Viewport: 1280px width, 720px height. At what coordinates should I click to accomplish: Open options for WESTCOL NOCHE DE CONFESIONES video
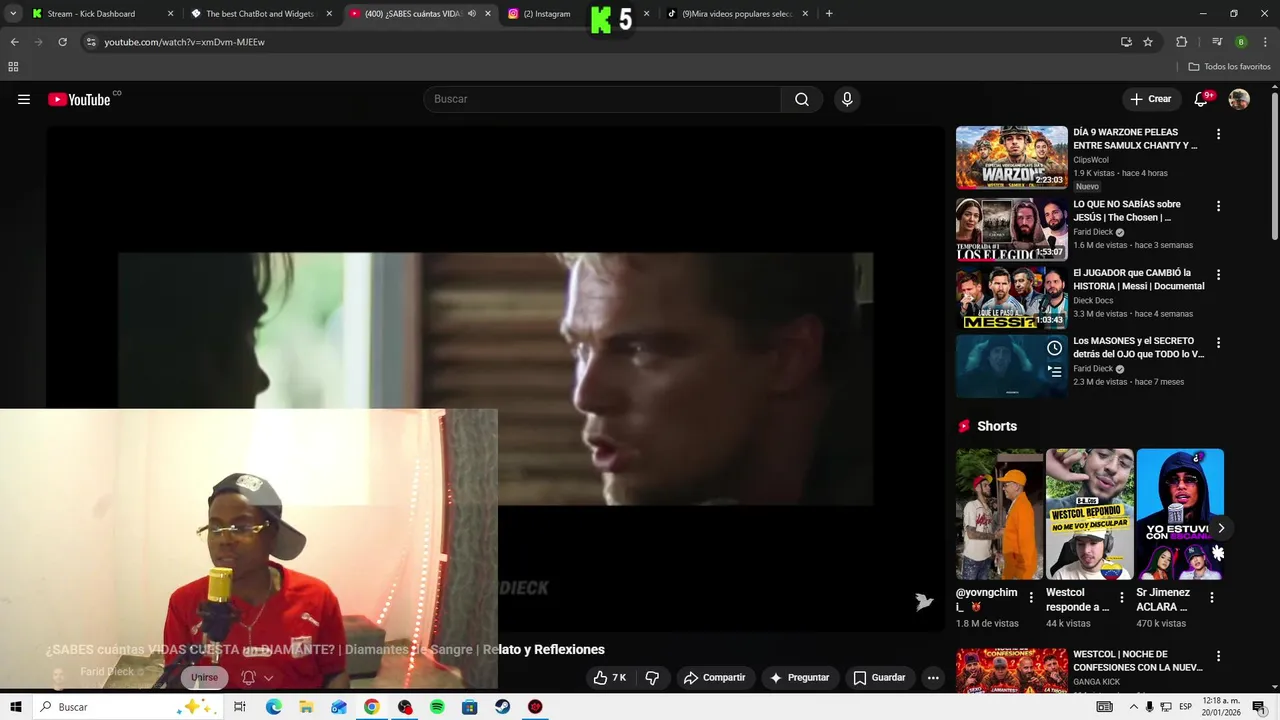pyautogui.click(x=1218, y=656)
